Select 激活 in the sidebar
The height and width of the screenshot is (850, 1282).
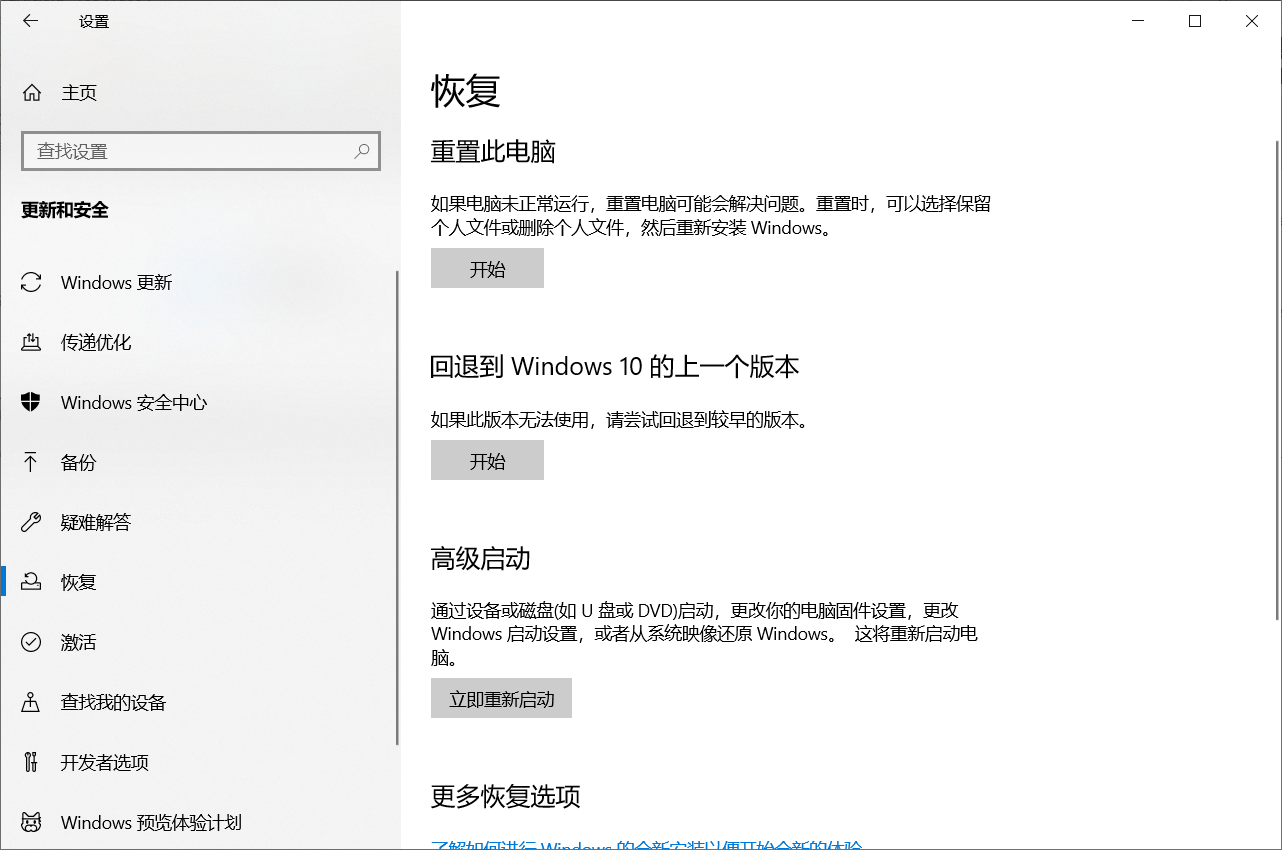[x=198, y=643]
